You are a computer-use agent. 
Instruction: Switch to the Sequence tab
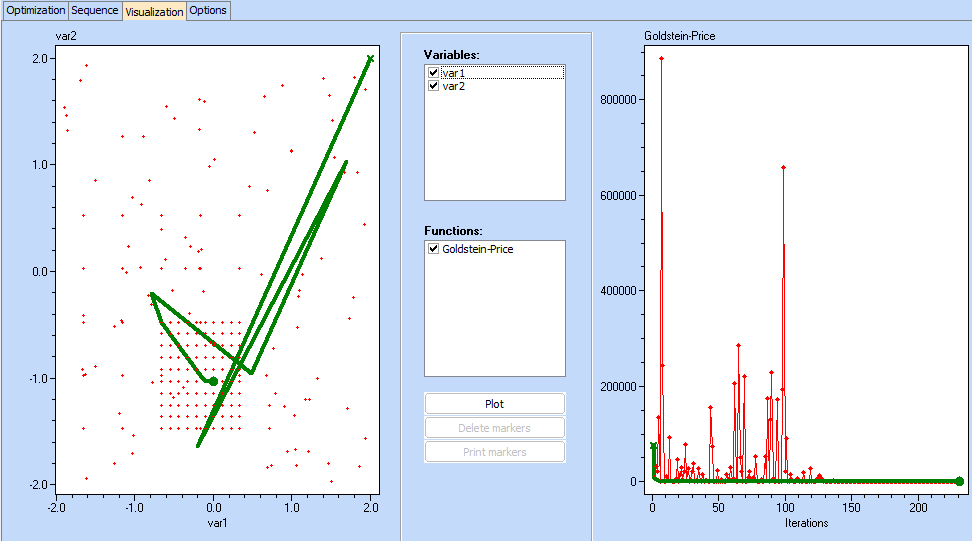click(x=95, y=10)
